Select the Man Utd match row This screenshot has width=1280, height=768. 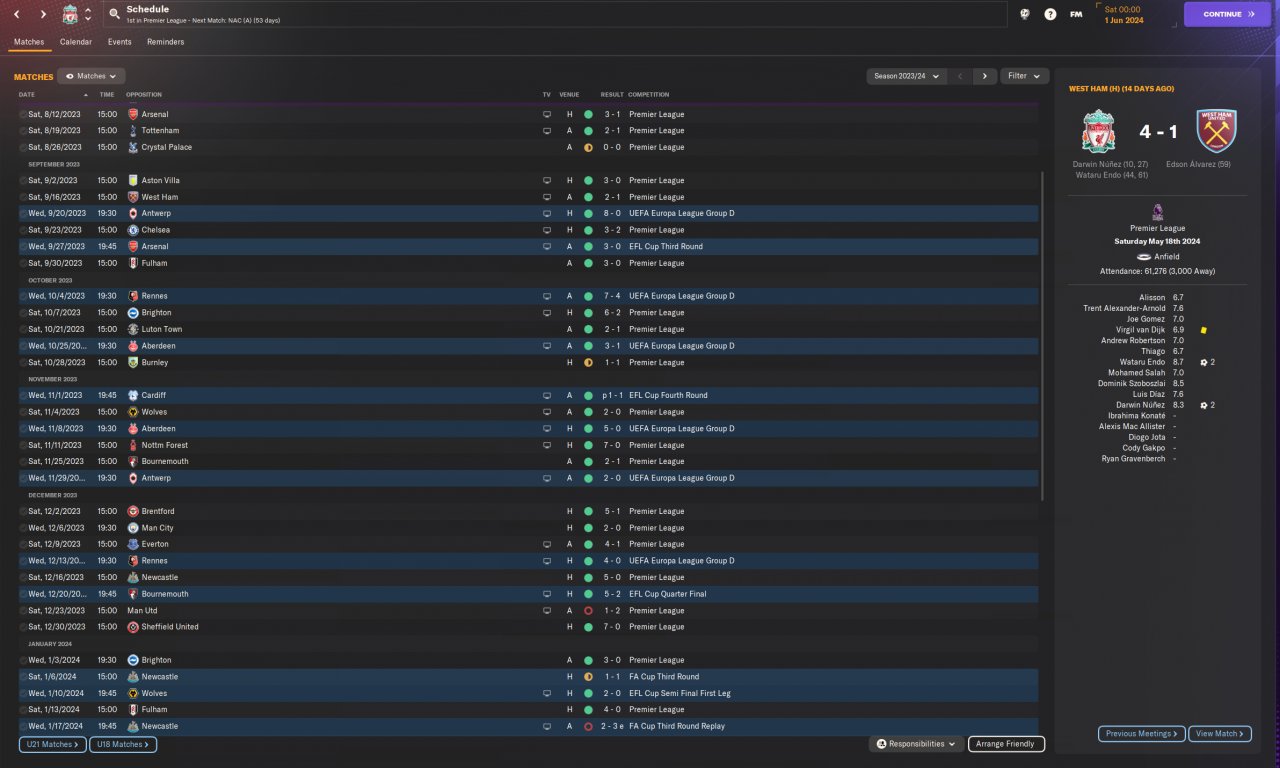pos(528,610)
